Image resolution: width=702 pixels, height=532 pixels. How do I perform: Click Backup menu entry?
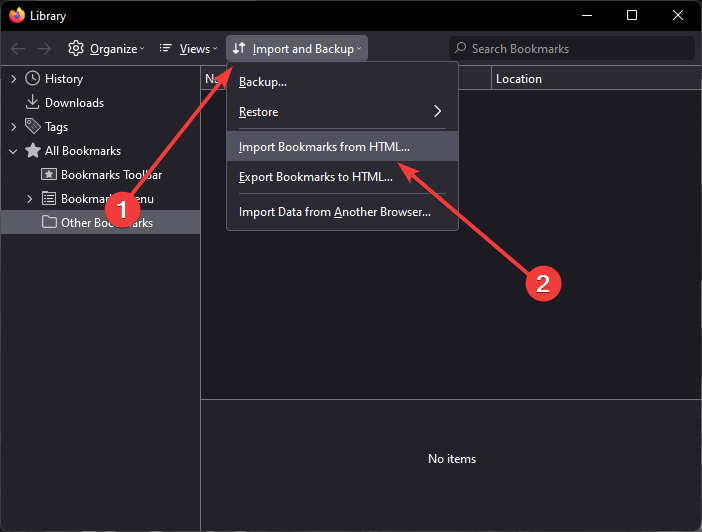[263, 81]
